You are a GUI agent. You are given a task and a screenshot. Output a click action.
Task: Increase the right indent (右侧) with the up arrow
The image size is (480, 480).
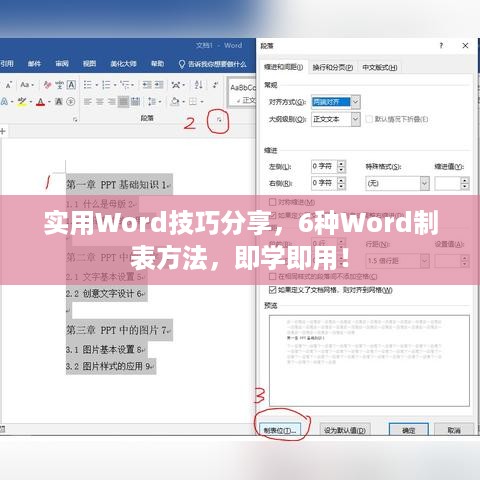pos(341,180)
